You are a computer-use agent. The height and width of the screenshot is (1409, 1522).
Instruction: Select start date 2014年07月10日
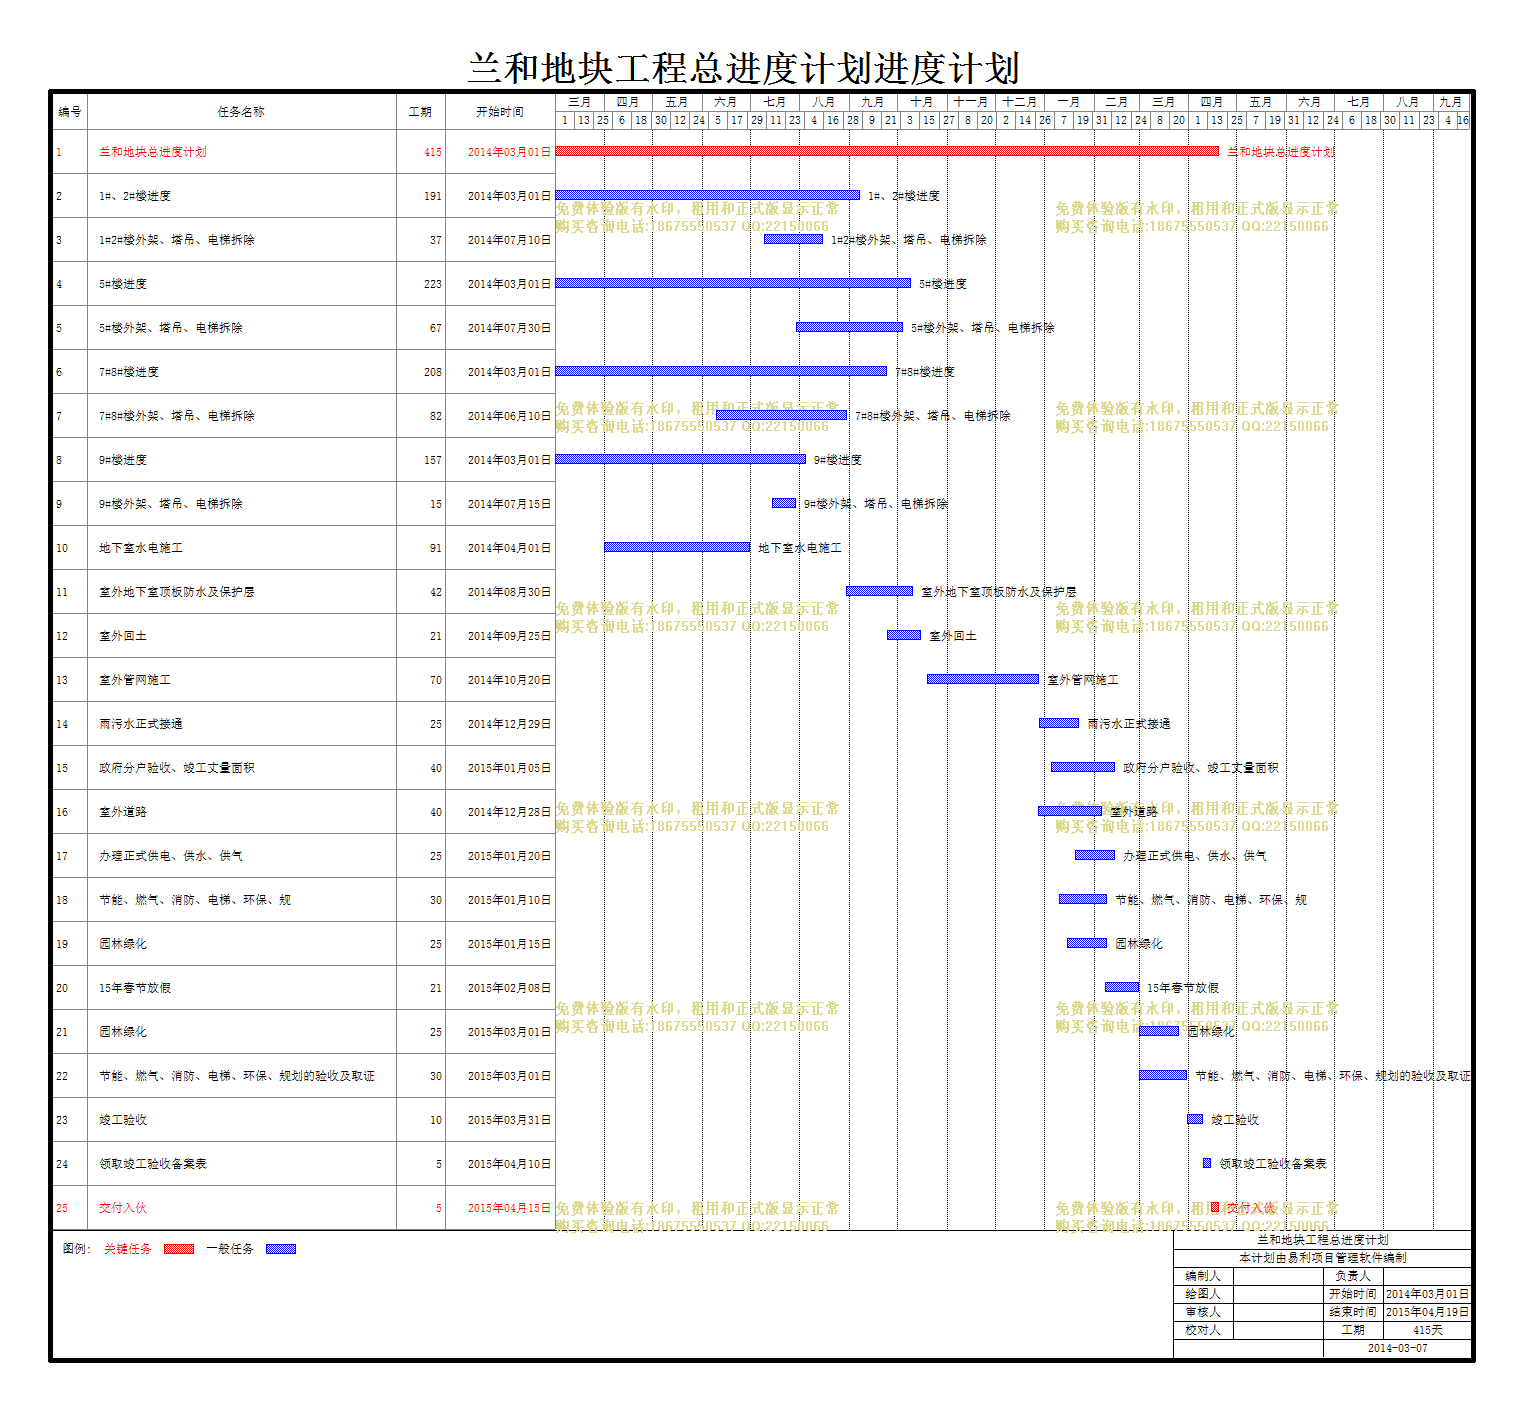point(509,240)
